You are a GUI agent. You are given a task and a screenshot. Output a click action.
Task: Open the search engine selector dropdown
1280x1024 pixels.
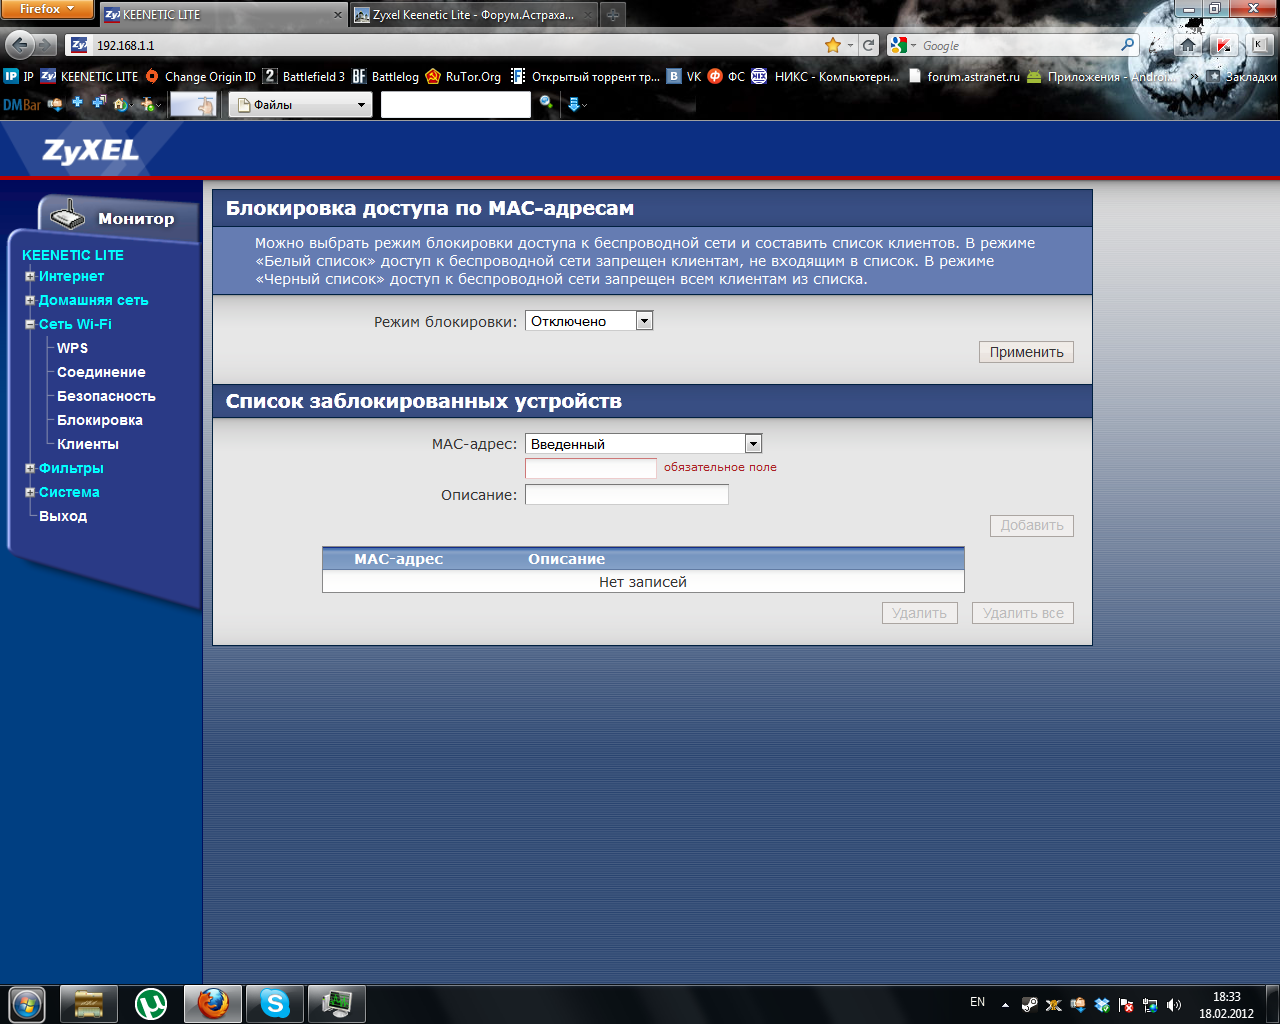[x=903, y=45]
